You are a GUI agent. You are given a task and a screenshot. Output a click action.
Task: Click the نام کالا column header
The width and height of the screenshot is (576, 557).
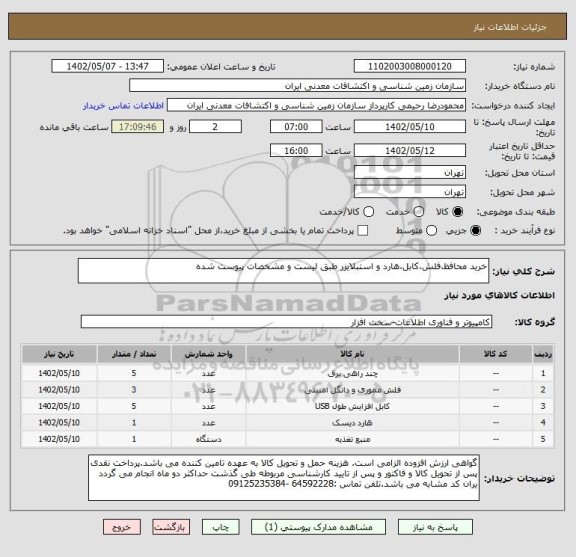352,354
